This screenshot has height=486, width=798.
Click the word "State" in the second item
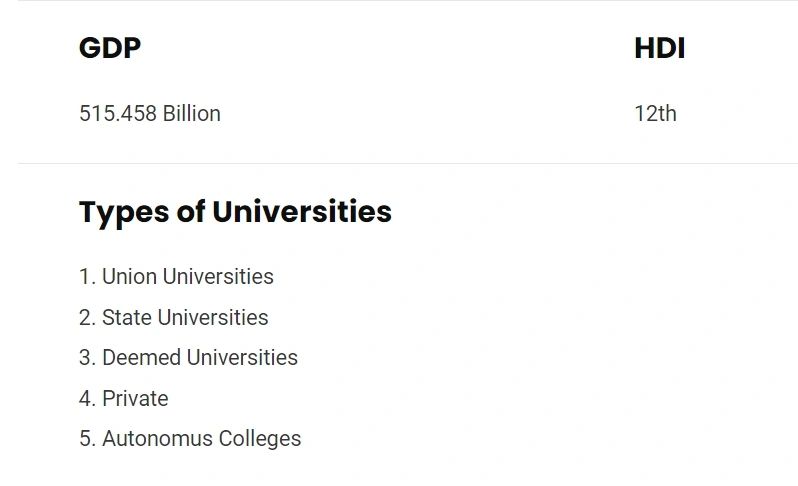(127, 318)
